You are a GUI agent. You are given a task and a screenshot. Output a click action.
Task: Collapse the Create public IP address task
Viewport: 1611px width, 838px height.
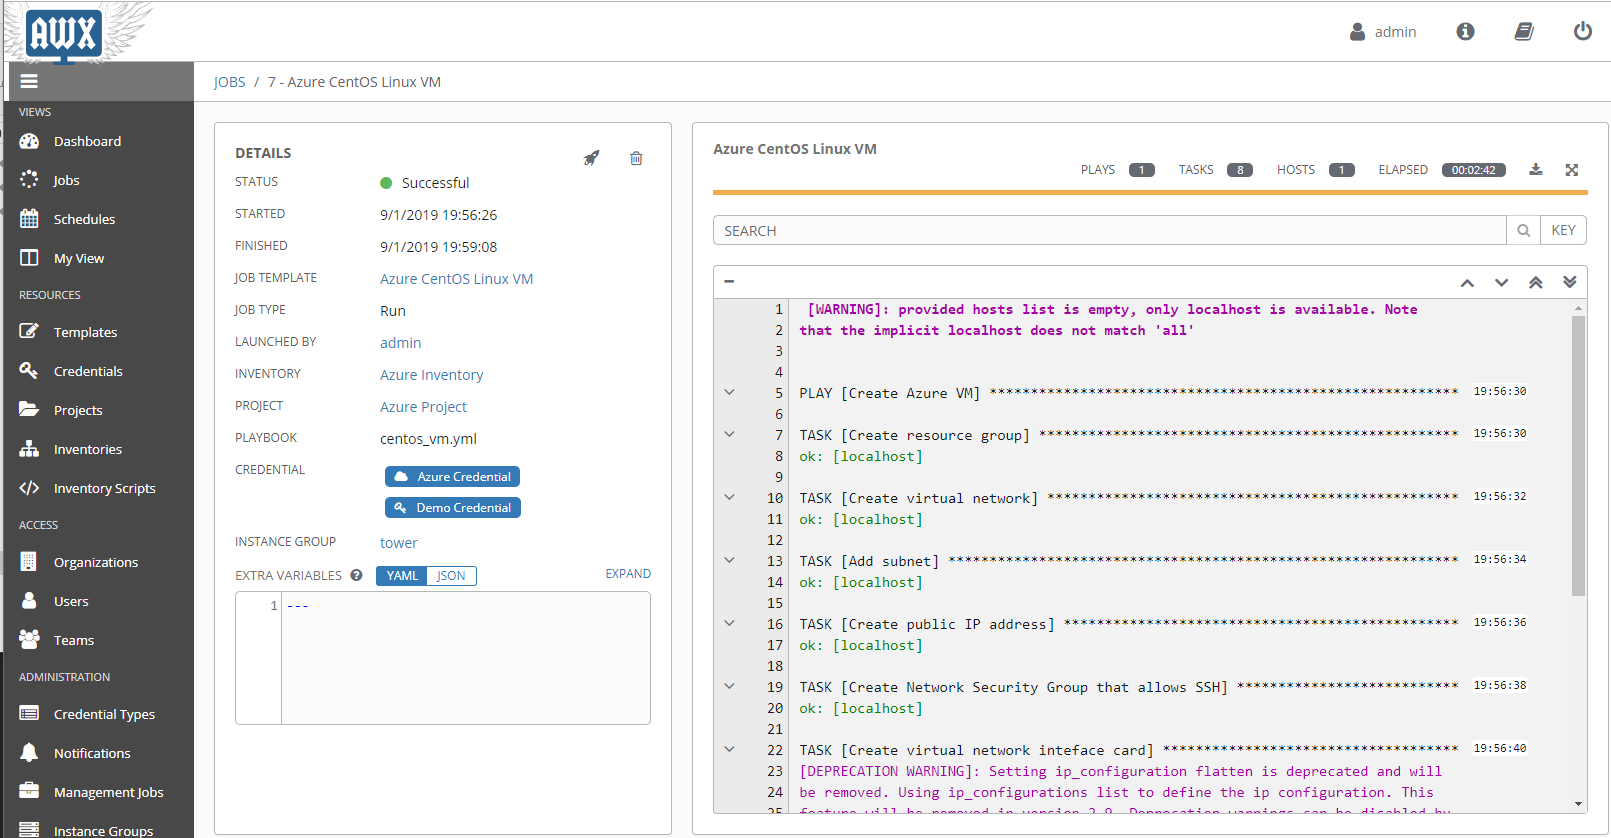pyautogui.click(x=729, y=623)
